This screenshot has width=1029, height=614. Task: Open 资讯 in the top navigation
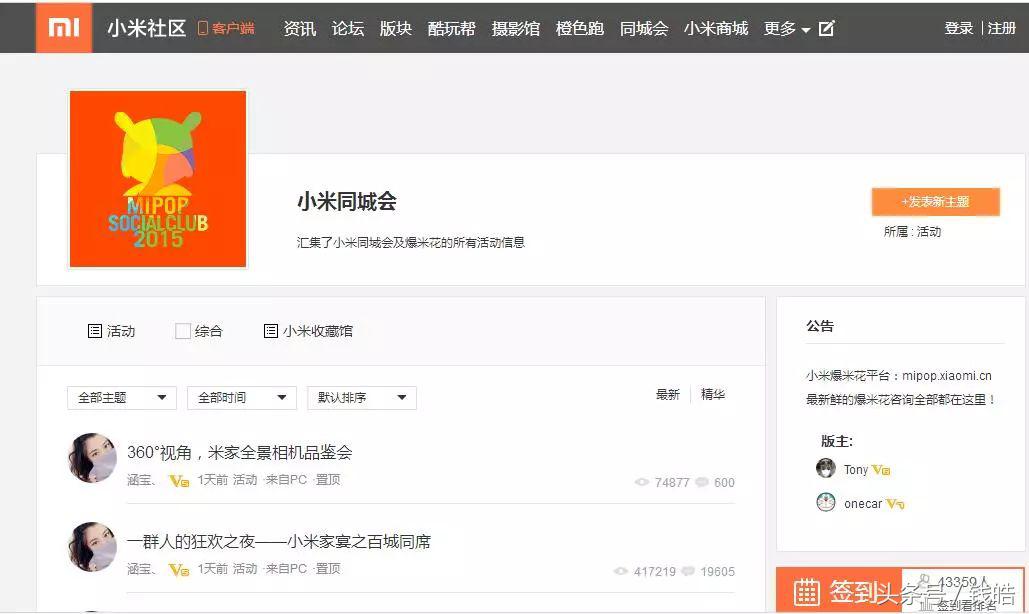coord(300,28)
